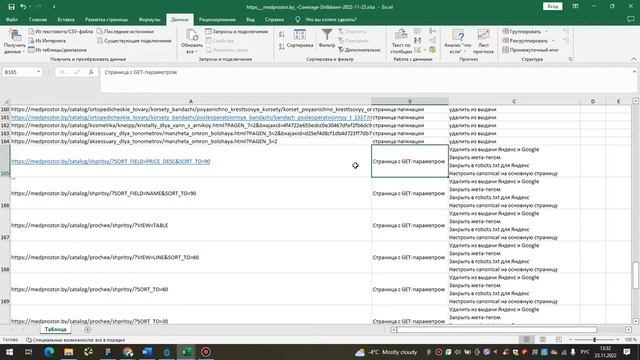Switch to Page Break Preview
This screenshot has height=360, width=640.
(x=559, y=340)
